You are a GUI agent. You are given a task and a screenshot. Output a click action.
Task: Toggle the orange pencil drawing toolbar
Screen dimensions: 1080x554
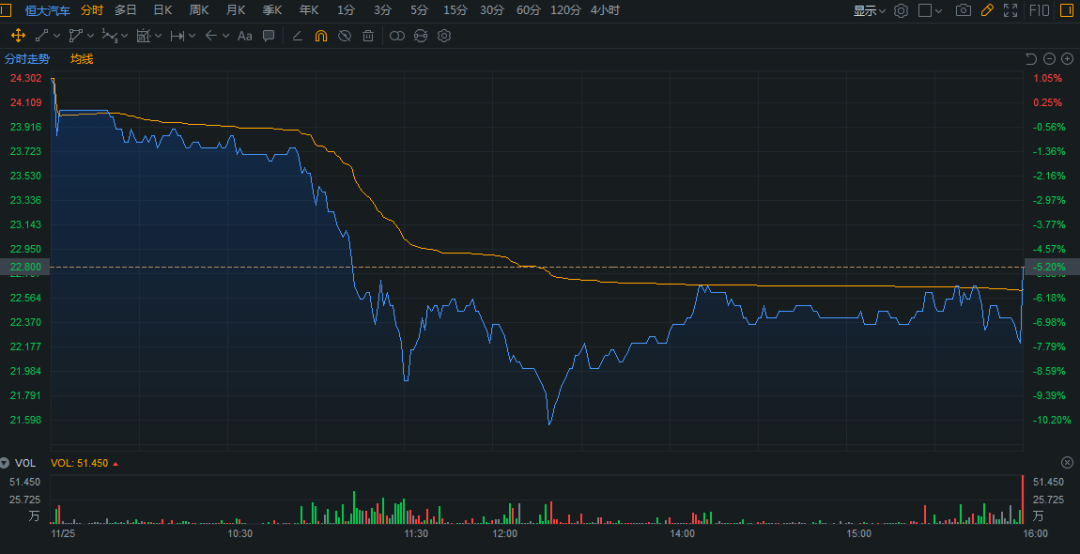pyautogui.click(x=987, y=10)
